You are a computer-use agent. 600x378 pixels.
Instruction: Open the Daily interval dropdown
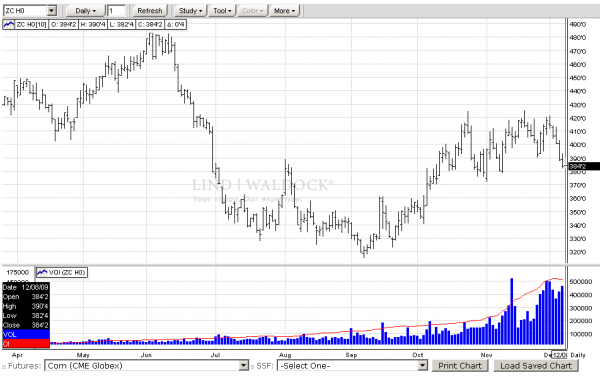pyautogui.click(x=85, y=11)
